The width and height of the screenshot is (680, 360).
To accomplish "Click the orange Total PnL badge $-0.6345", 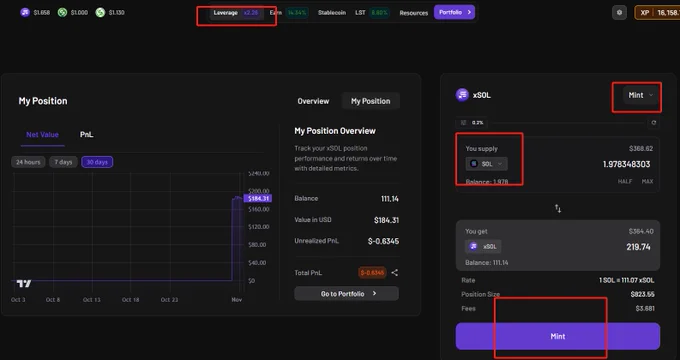I will click(x=372, y=272).
